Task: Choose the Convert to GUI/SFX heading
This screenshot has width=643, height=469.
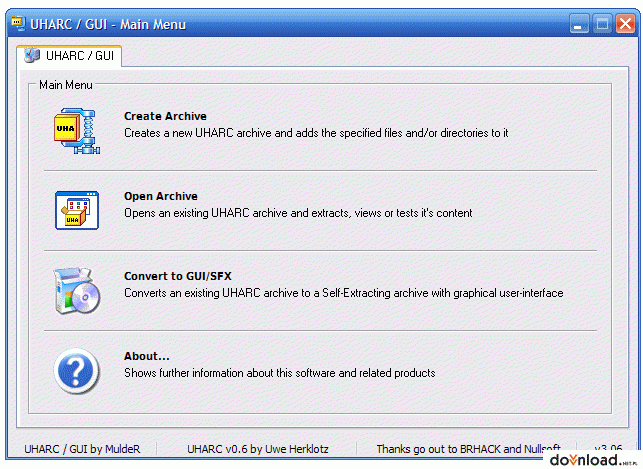Action: point(178,276)
